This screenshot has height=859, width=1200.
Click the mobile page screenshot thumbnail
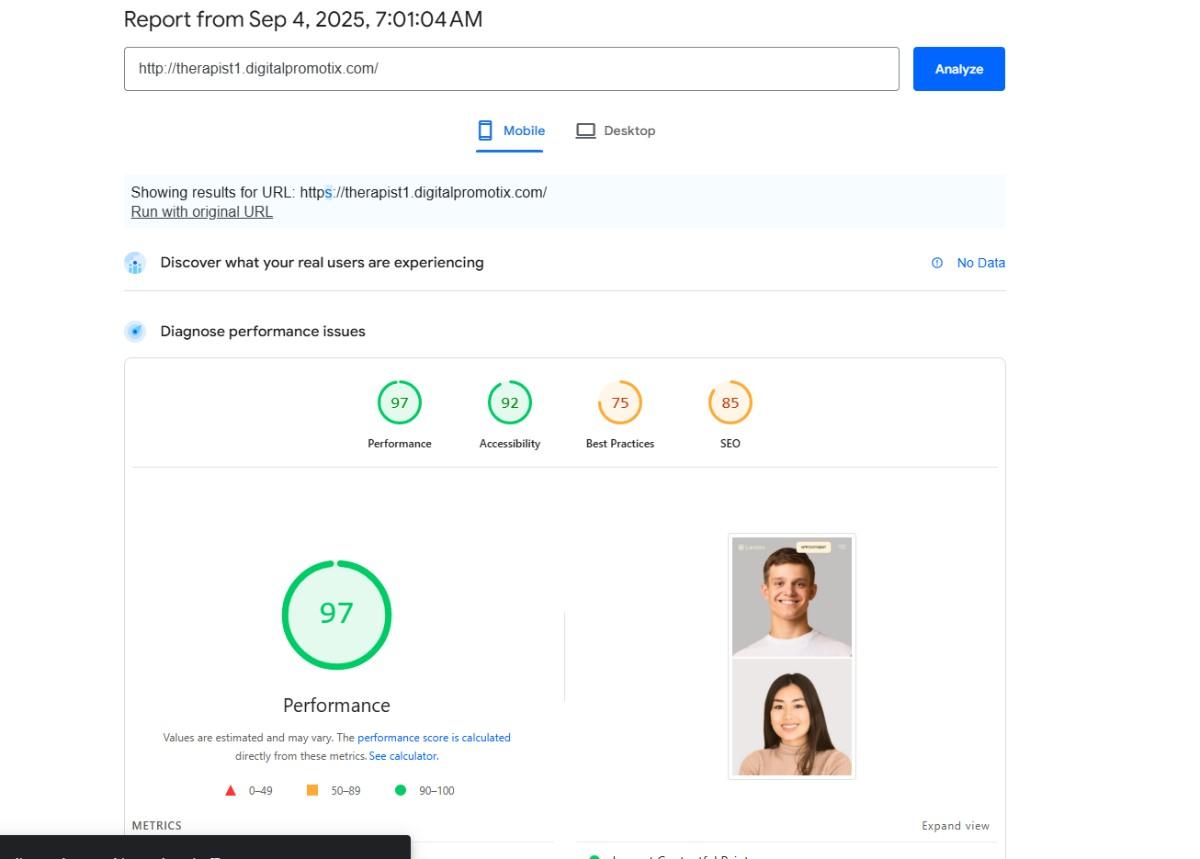[792, 656]
